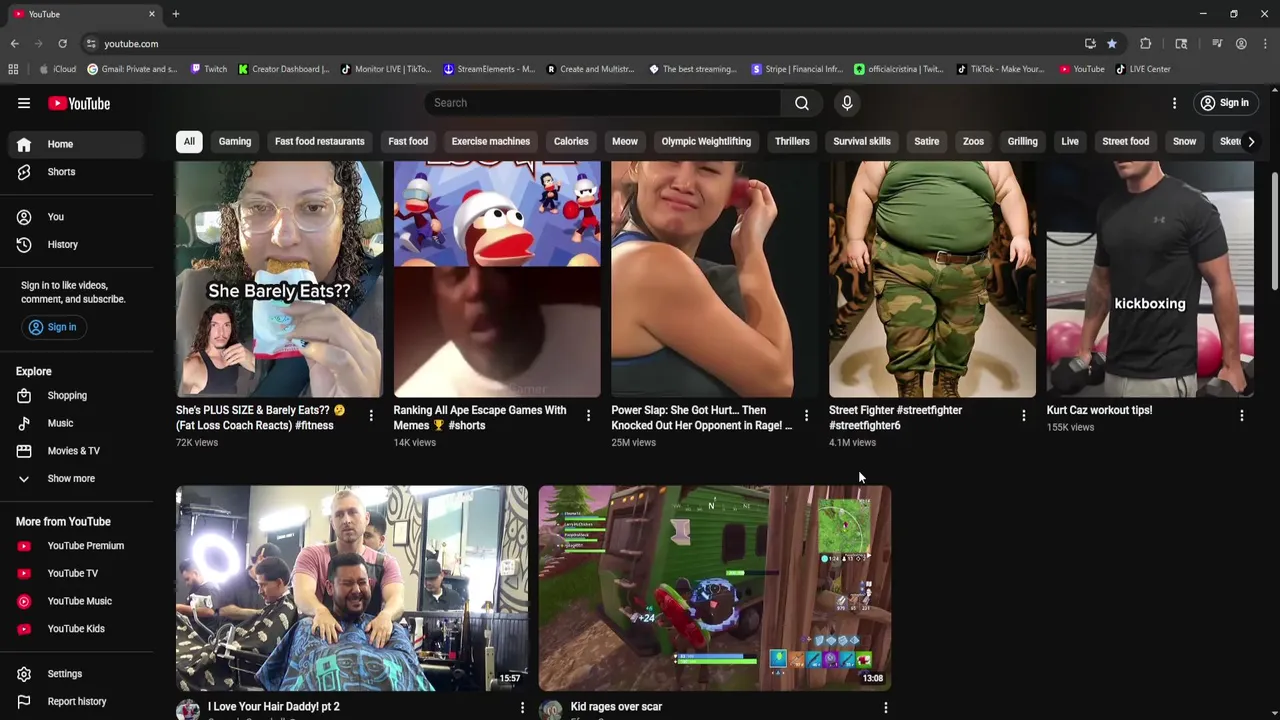
Task: Select the Fast food restaurants chip
Action: click(320, 141)
